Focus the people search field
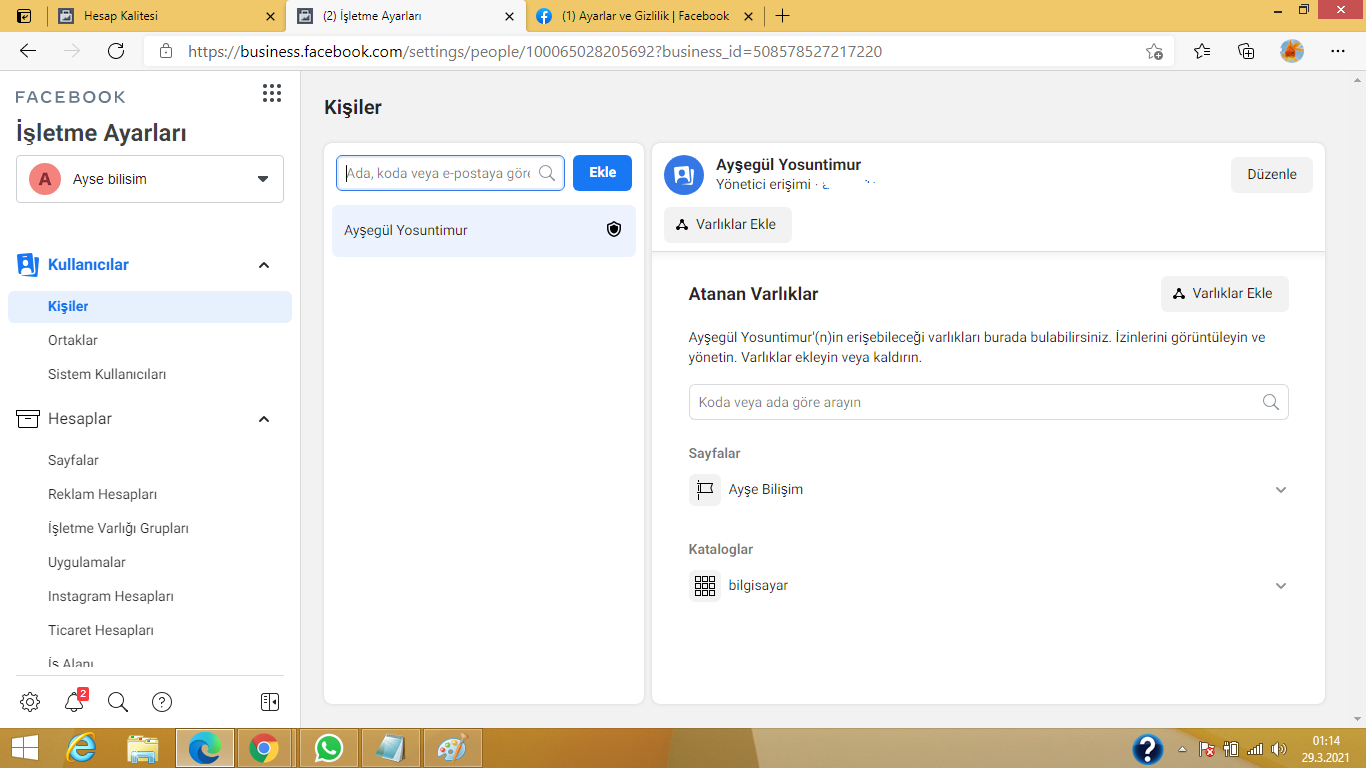This screenshot has height=768, width=1366. [450, 173]
